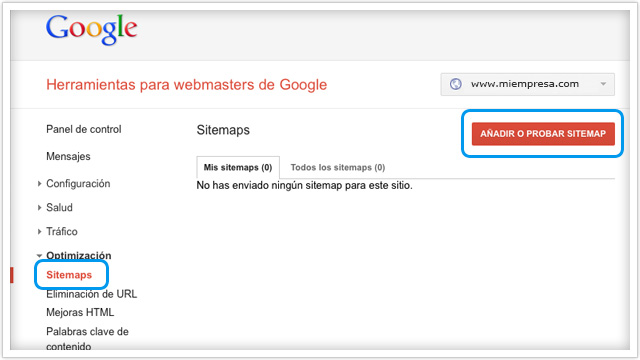The width and height of the screenshot is (640, 360).
Task: Click the Google logo
Action: (91, 29)
